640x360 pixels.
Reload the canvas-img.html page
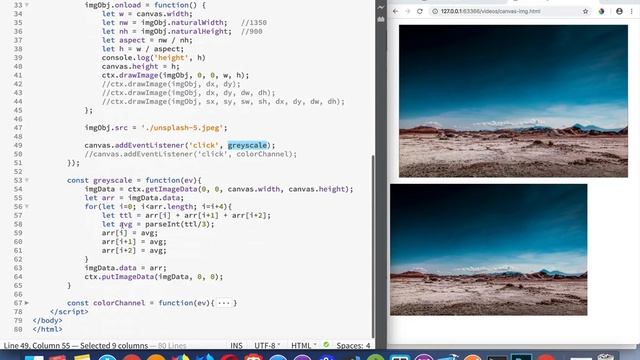point(420,11)
